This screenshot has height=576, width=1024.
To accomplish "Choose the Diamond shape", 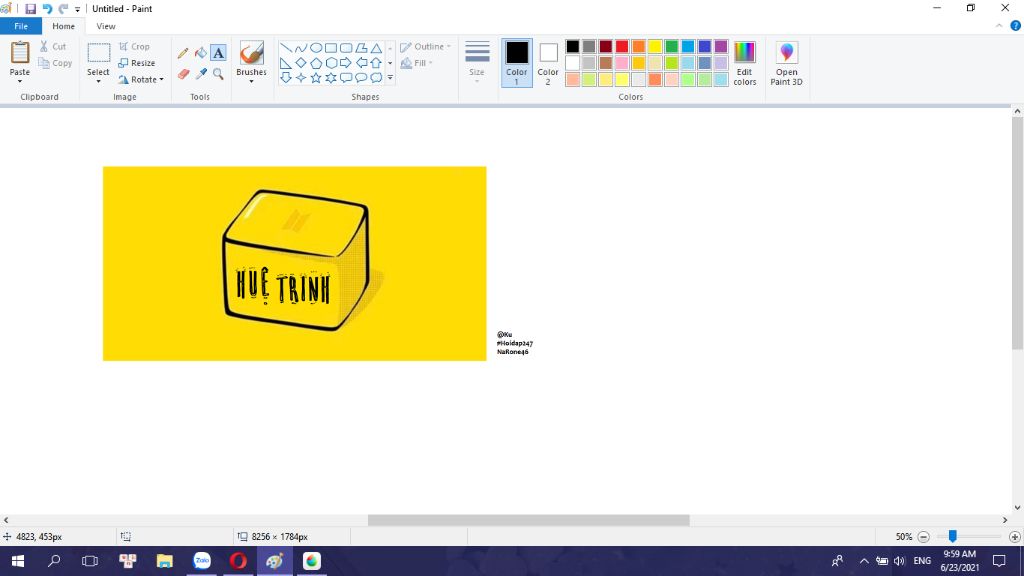I will [300, 63].
